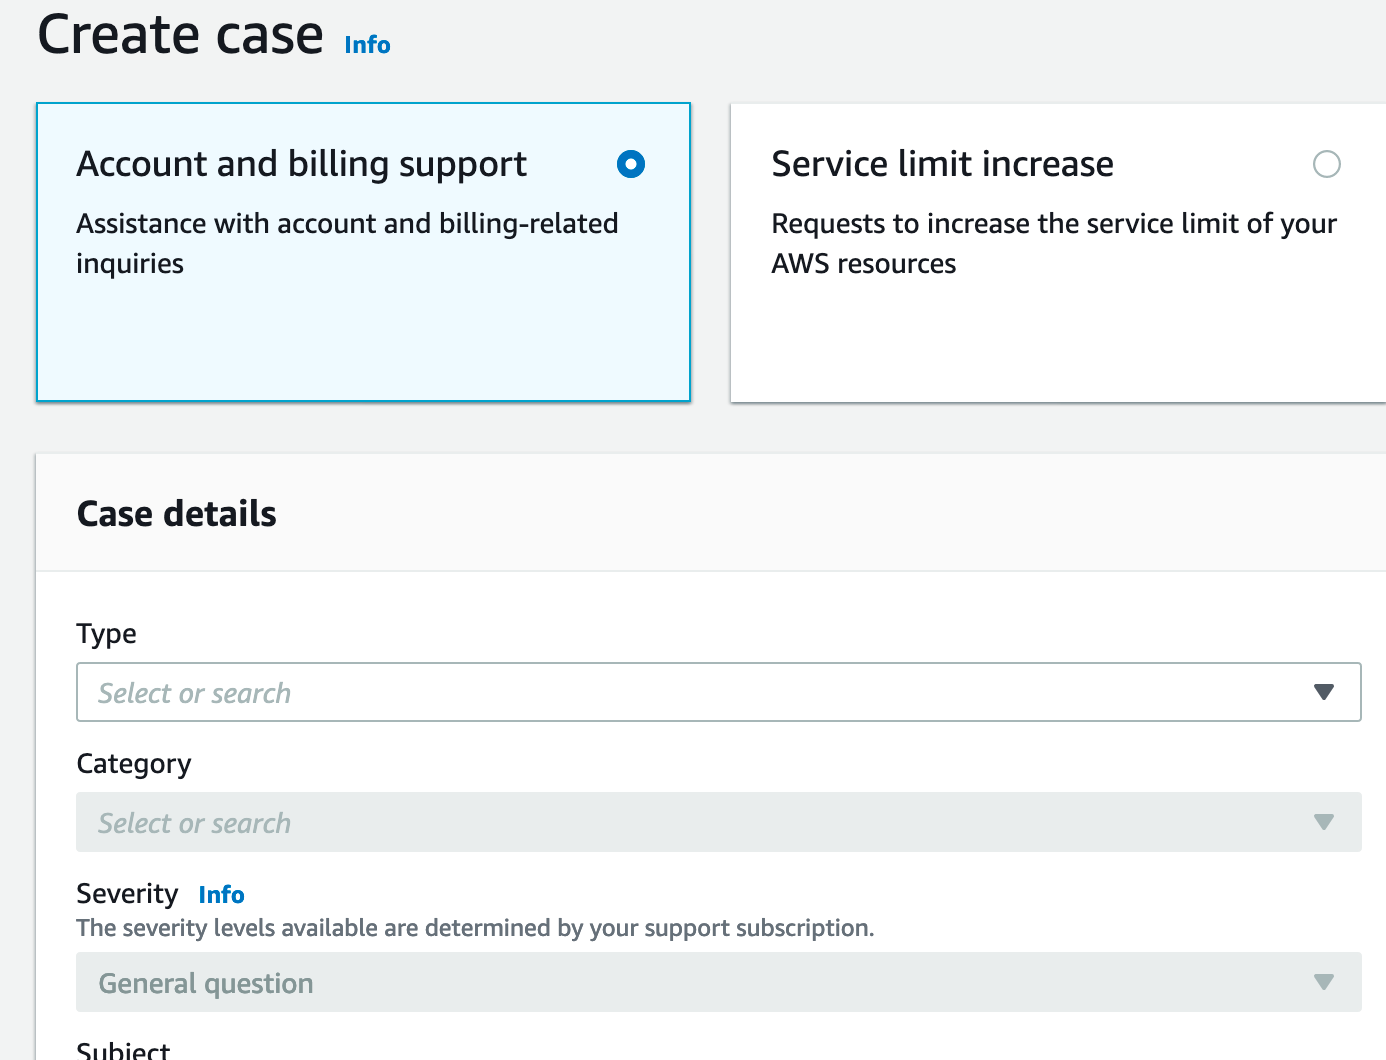Screen dimensions: 1386x1060
Task: Open the Category dropdown field
Action: click(719, 822)
